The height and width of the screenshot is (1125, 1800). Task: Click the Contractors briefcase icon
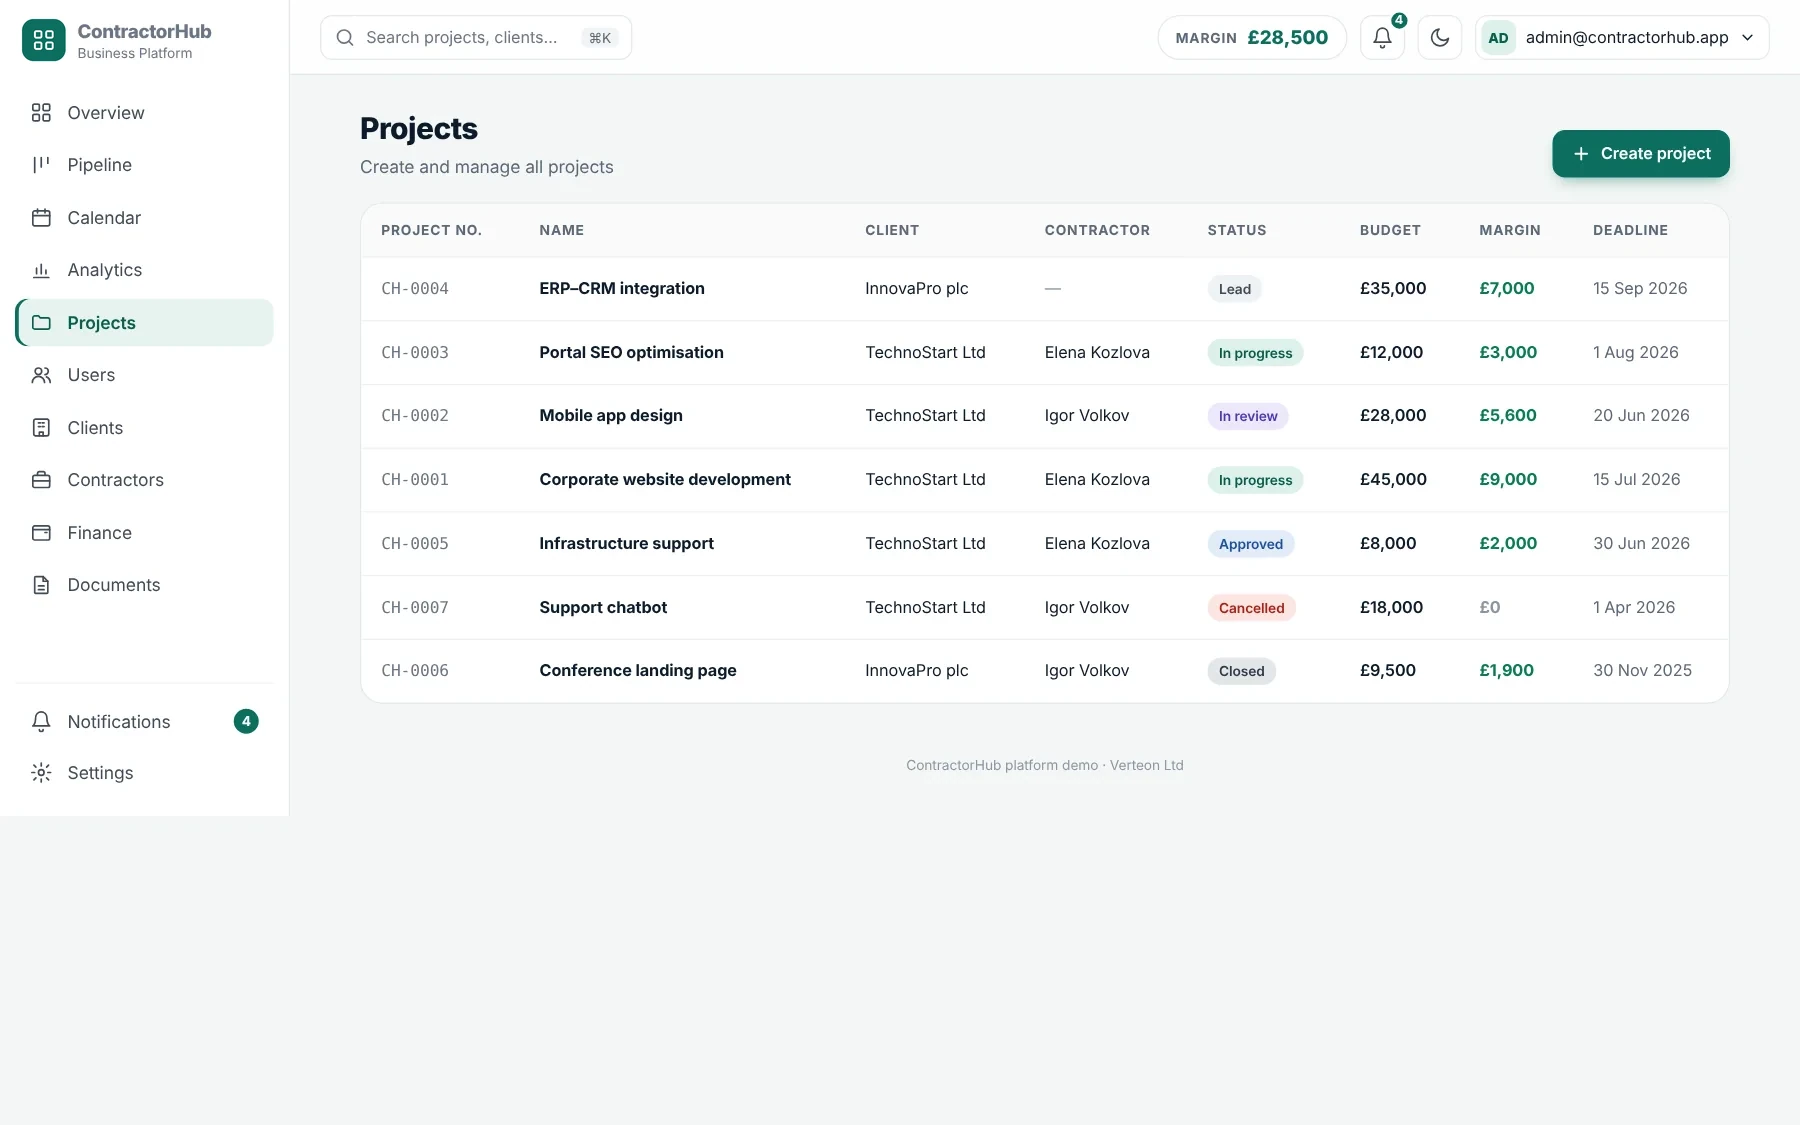tap(41, 480)
